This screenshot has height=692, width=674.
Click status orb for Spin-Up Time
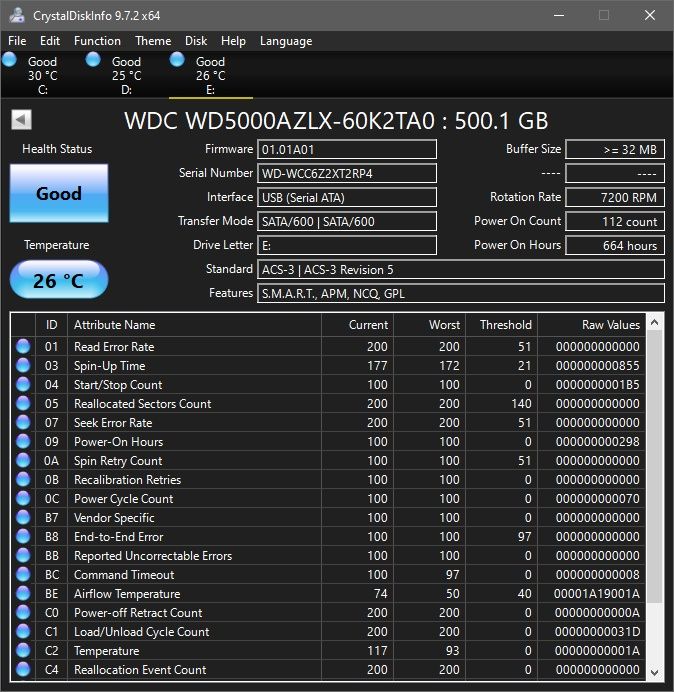[x=23, y=366]
